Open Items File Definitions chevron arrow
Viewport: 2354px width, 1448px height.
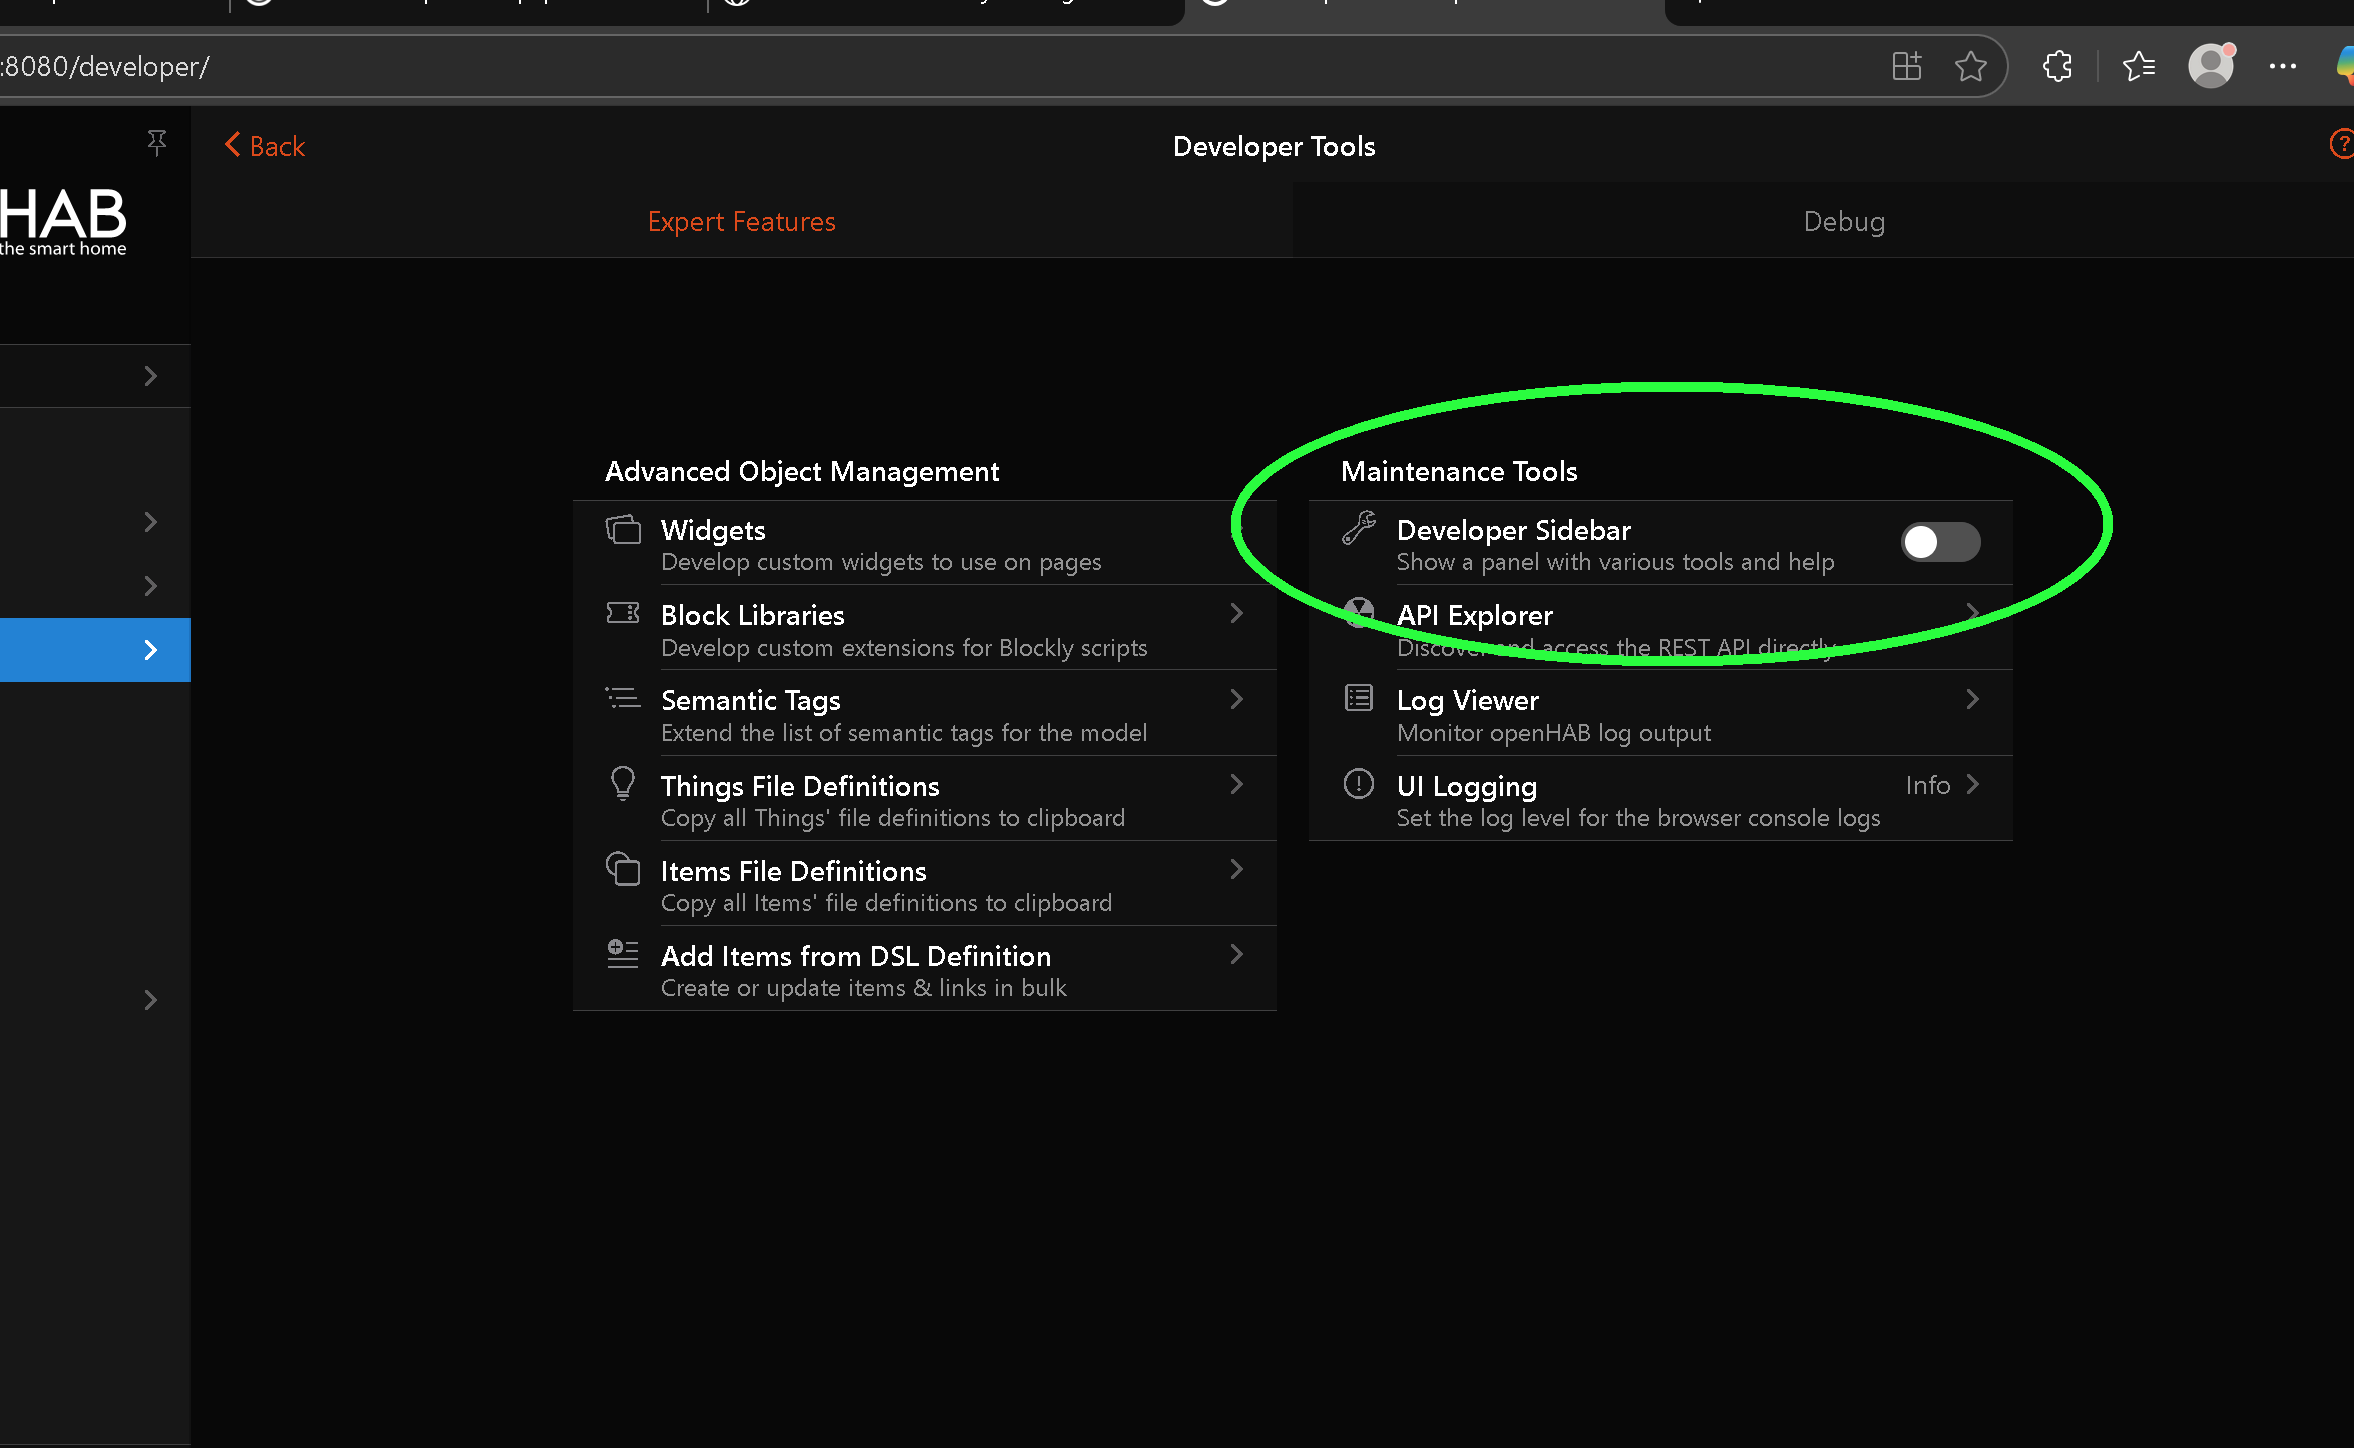(x=1237, y=869)
